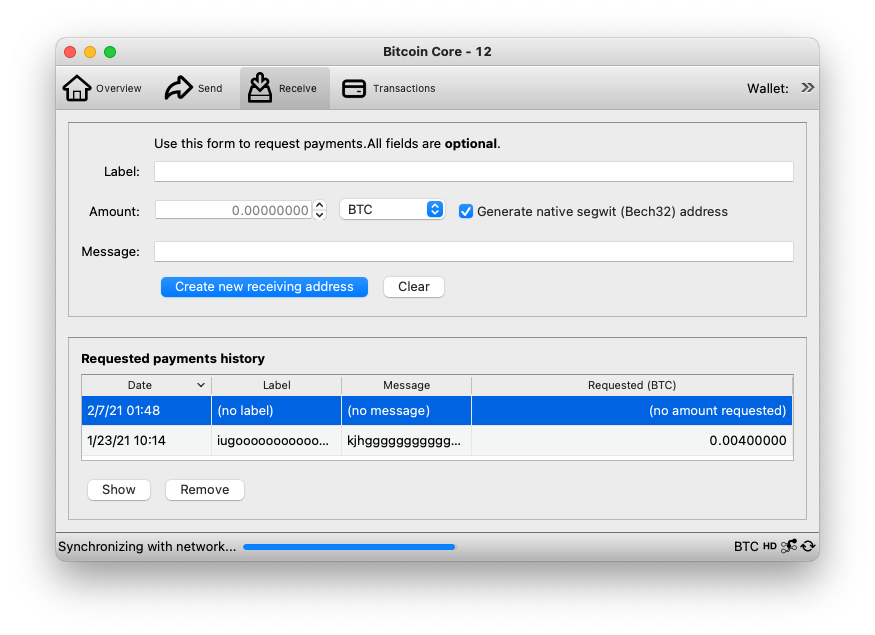
Task: Click the Wallet: label
Action: [x=768, y=88]
